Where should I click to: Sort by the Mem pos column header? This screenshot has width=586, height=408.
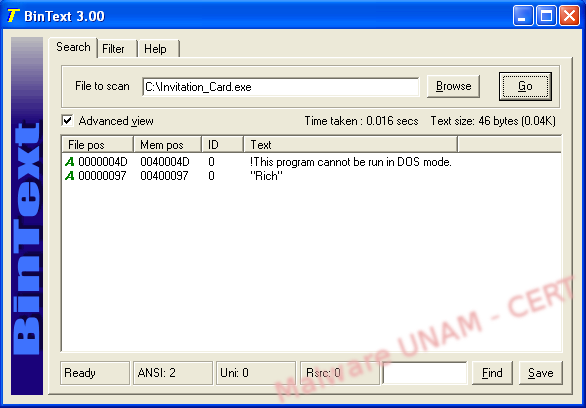[167, 145]
